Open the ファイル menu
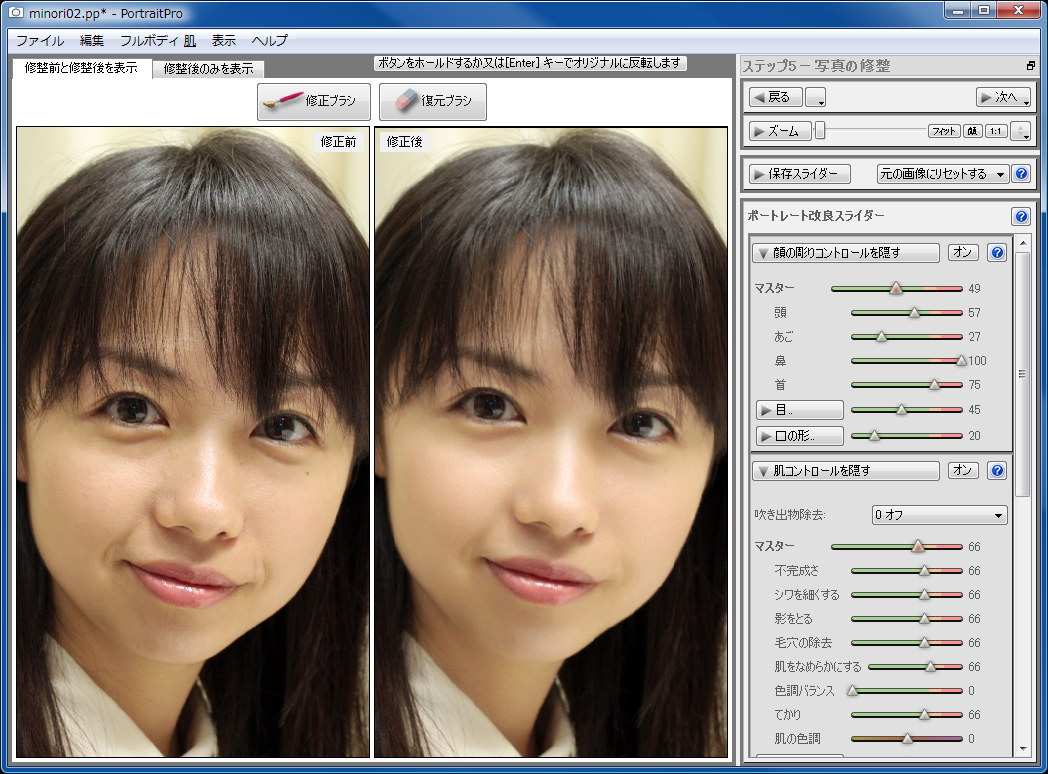Screen dimensions: 1048x774 (39, 41)
